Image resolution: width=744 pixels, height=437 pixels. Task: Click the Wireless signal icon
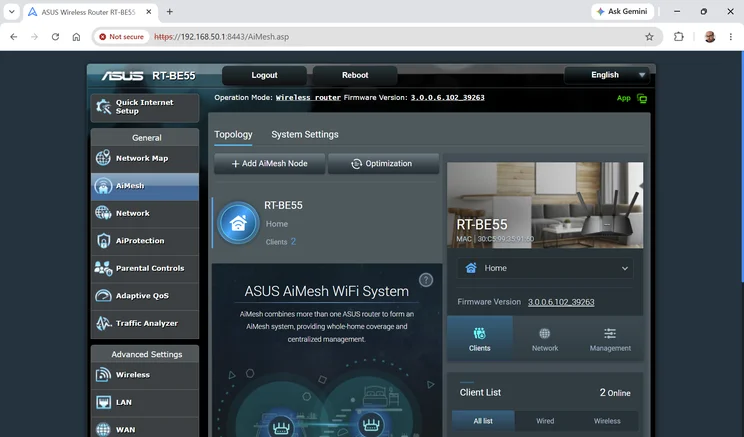coord(103,374)
